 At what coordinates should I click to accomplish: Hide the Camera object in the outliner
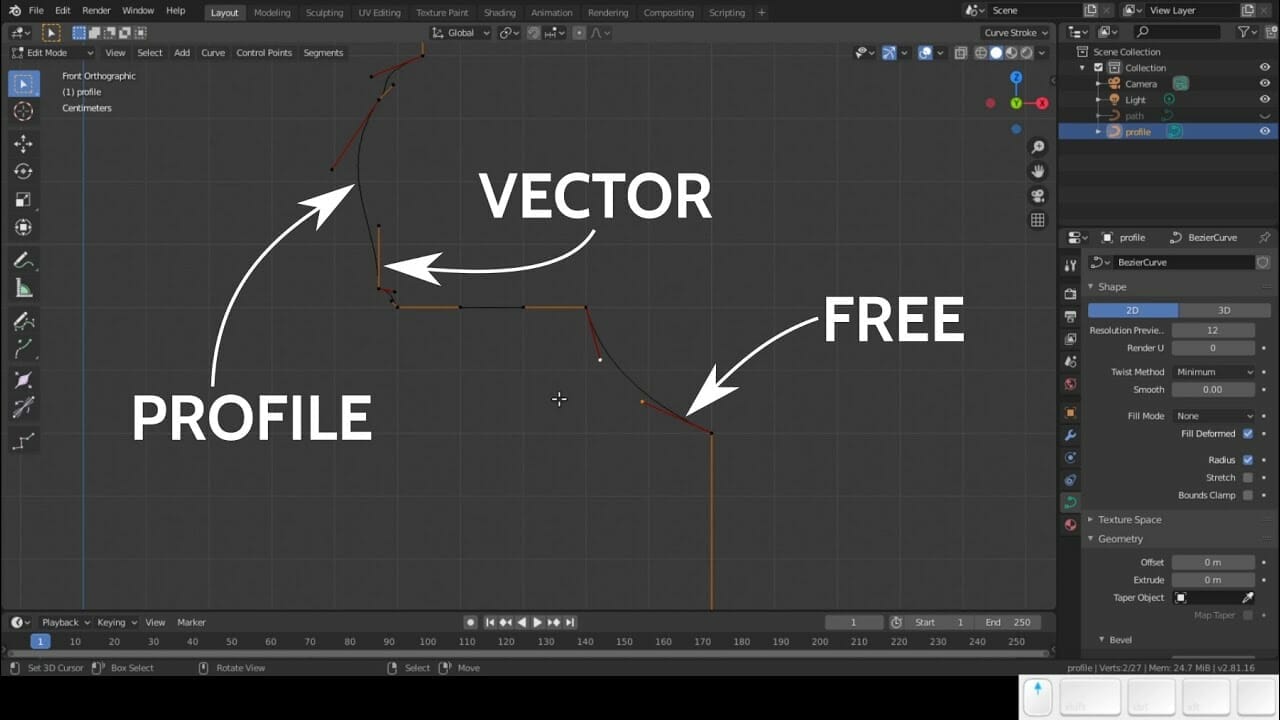[1262, 83]
